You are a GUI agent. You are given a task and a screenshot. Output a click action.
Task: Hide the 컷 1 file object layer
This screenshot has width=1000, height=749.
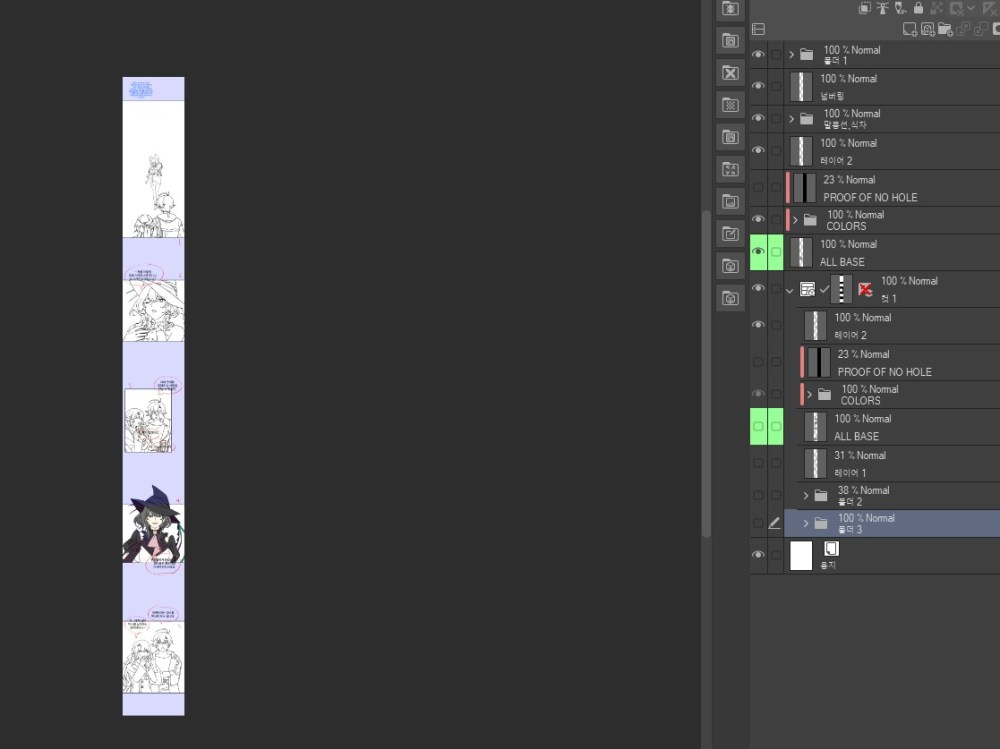(758, 288)
